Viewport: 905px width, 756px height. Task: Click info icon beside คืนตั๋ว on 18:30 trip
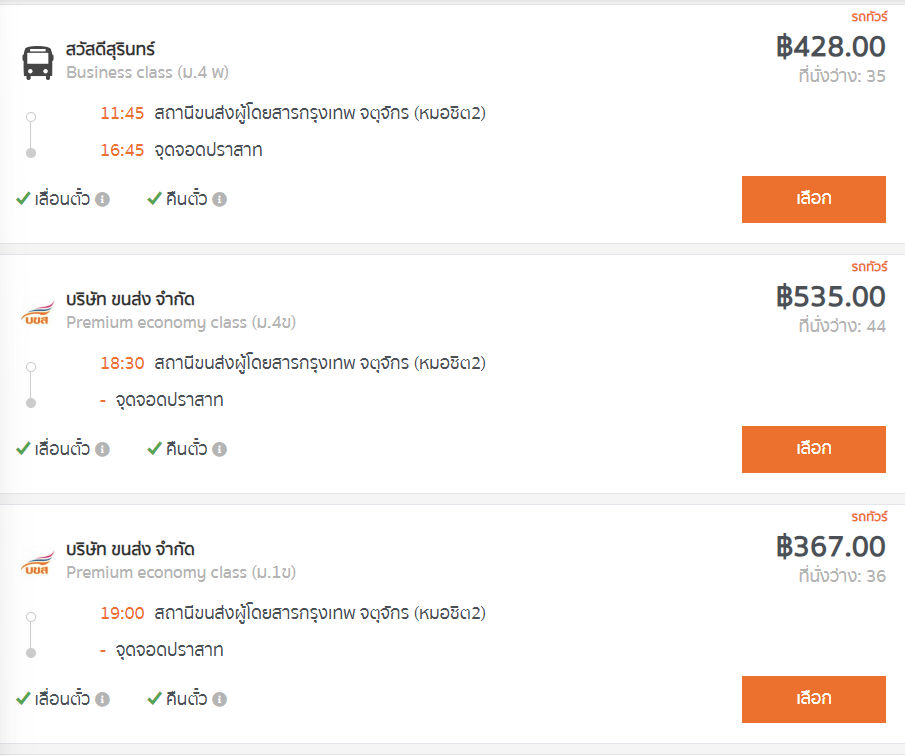click(220, 449)
